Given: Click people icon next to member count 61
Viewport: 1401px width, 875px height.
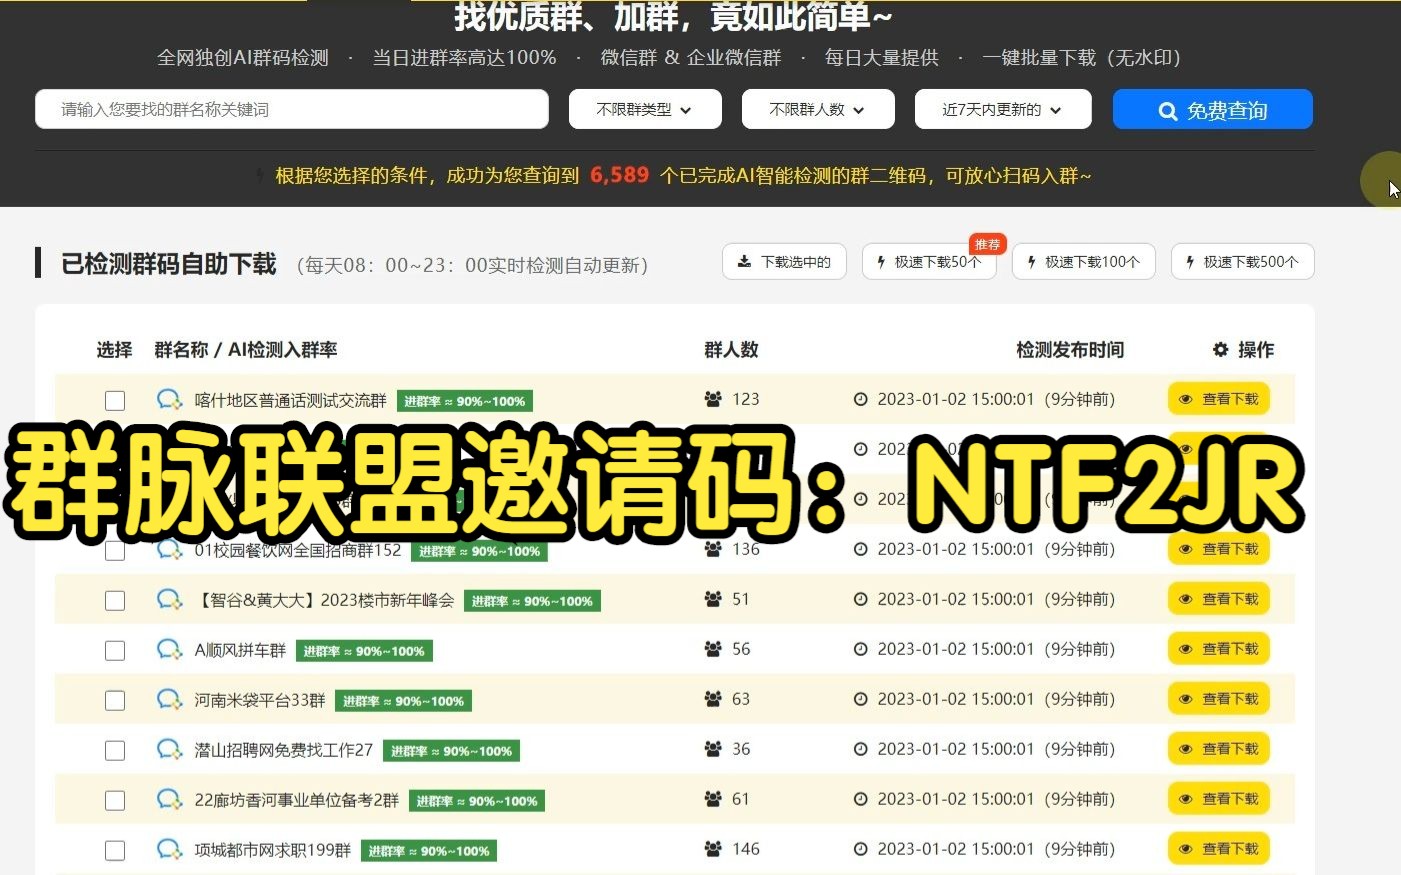Looking at the screenshot, I should (713, 799).
